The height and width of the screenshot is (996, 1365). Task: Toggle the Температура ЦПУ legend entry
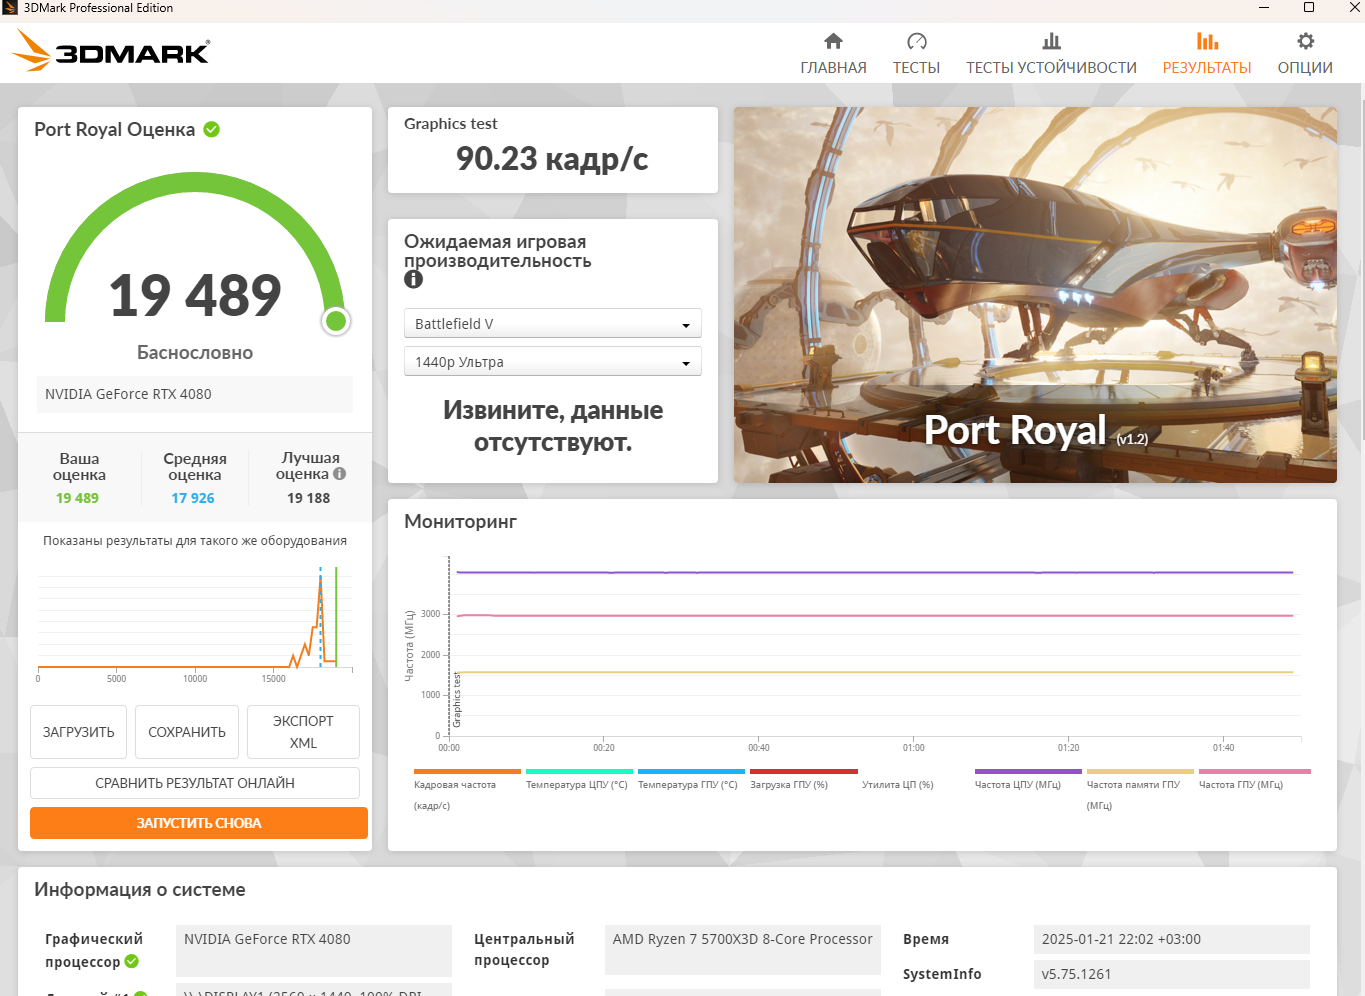579,781
